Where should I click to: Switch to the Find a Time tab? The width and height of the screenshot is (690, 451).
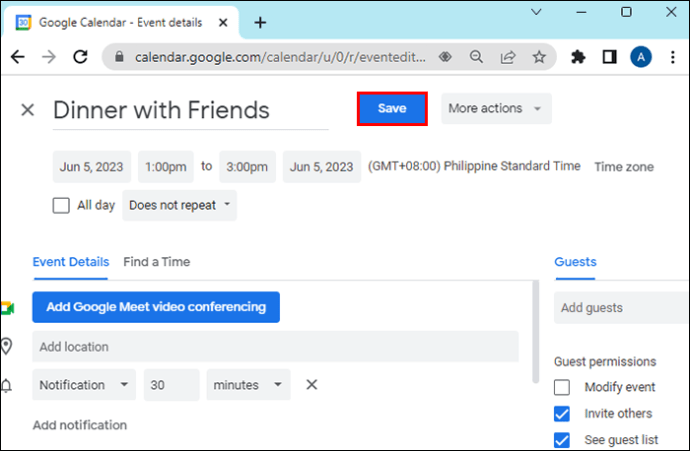(x=156, y=262)
